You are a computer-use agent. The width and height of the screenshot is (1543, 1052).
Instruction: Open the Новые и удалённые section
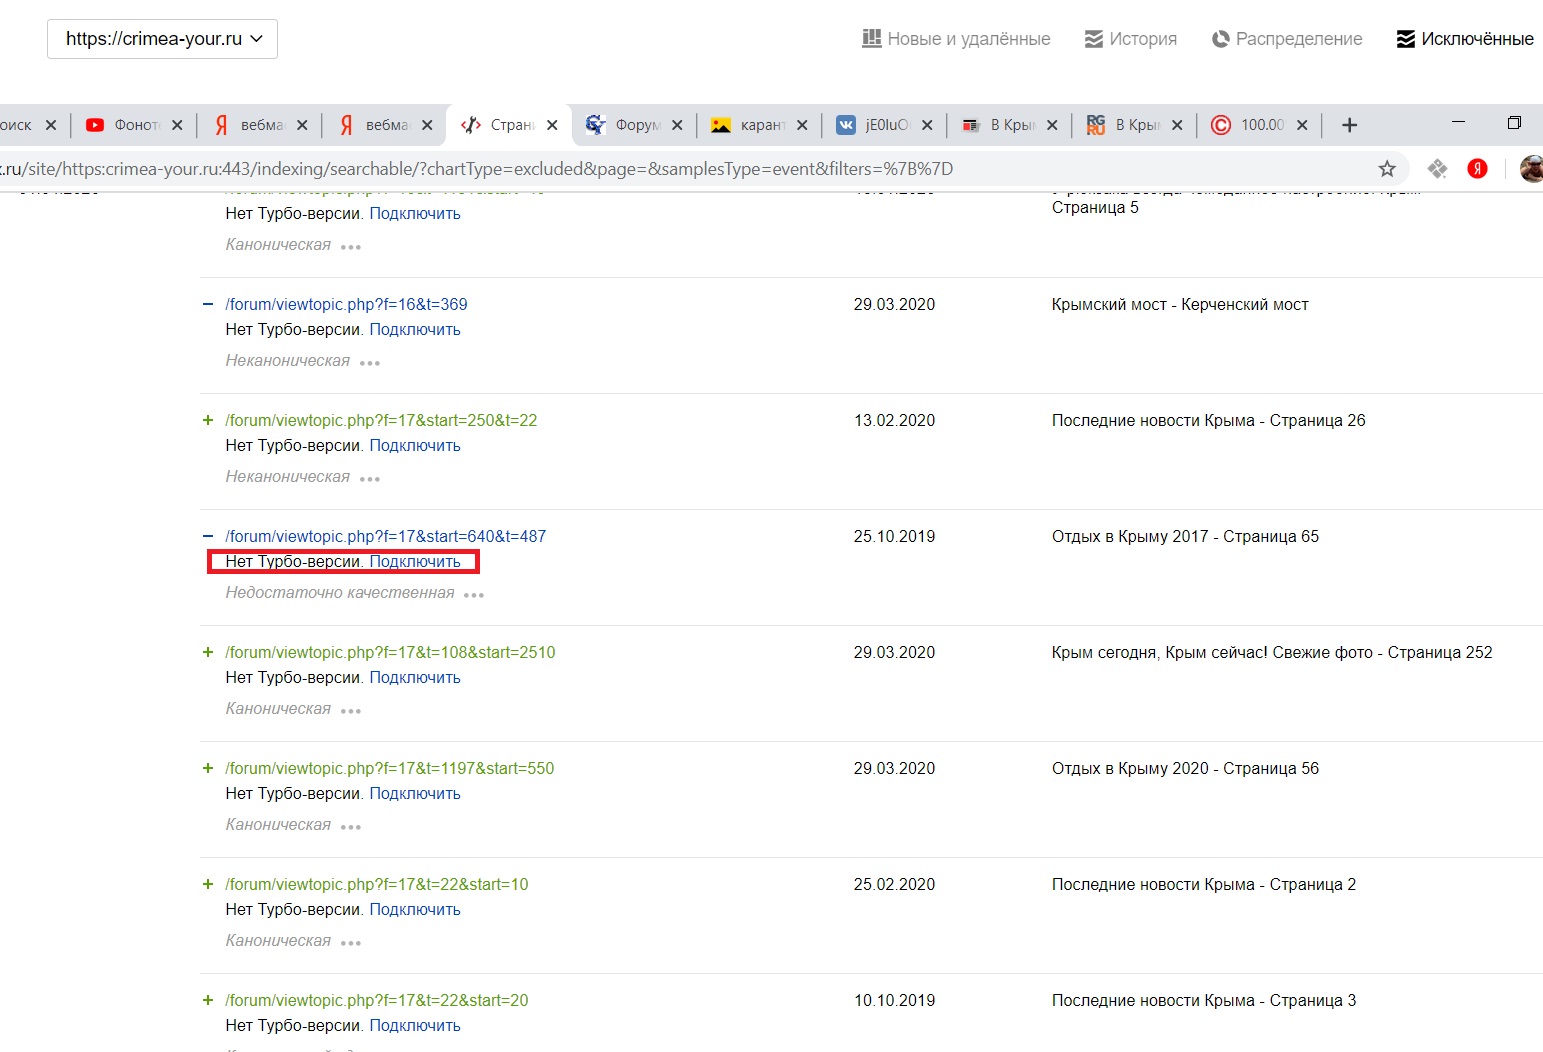tap(956, 39)
